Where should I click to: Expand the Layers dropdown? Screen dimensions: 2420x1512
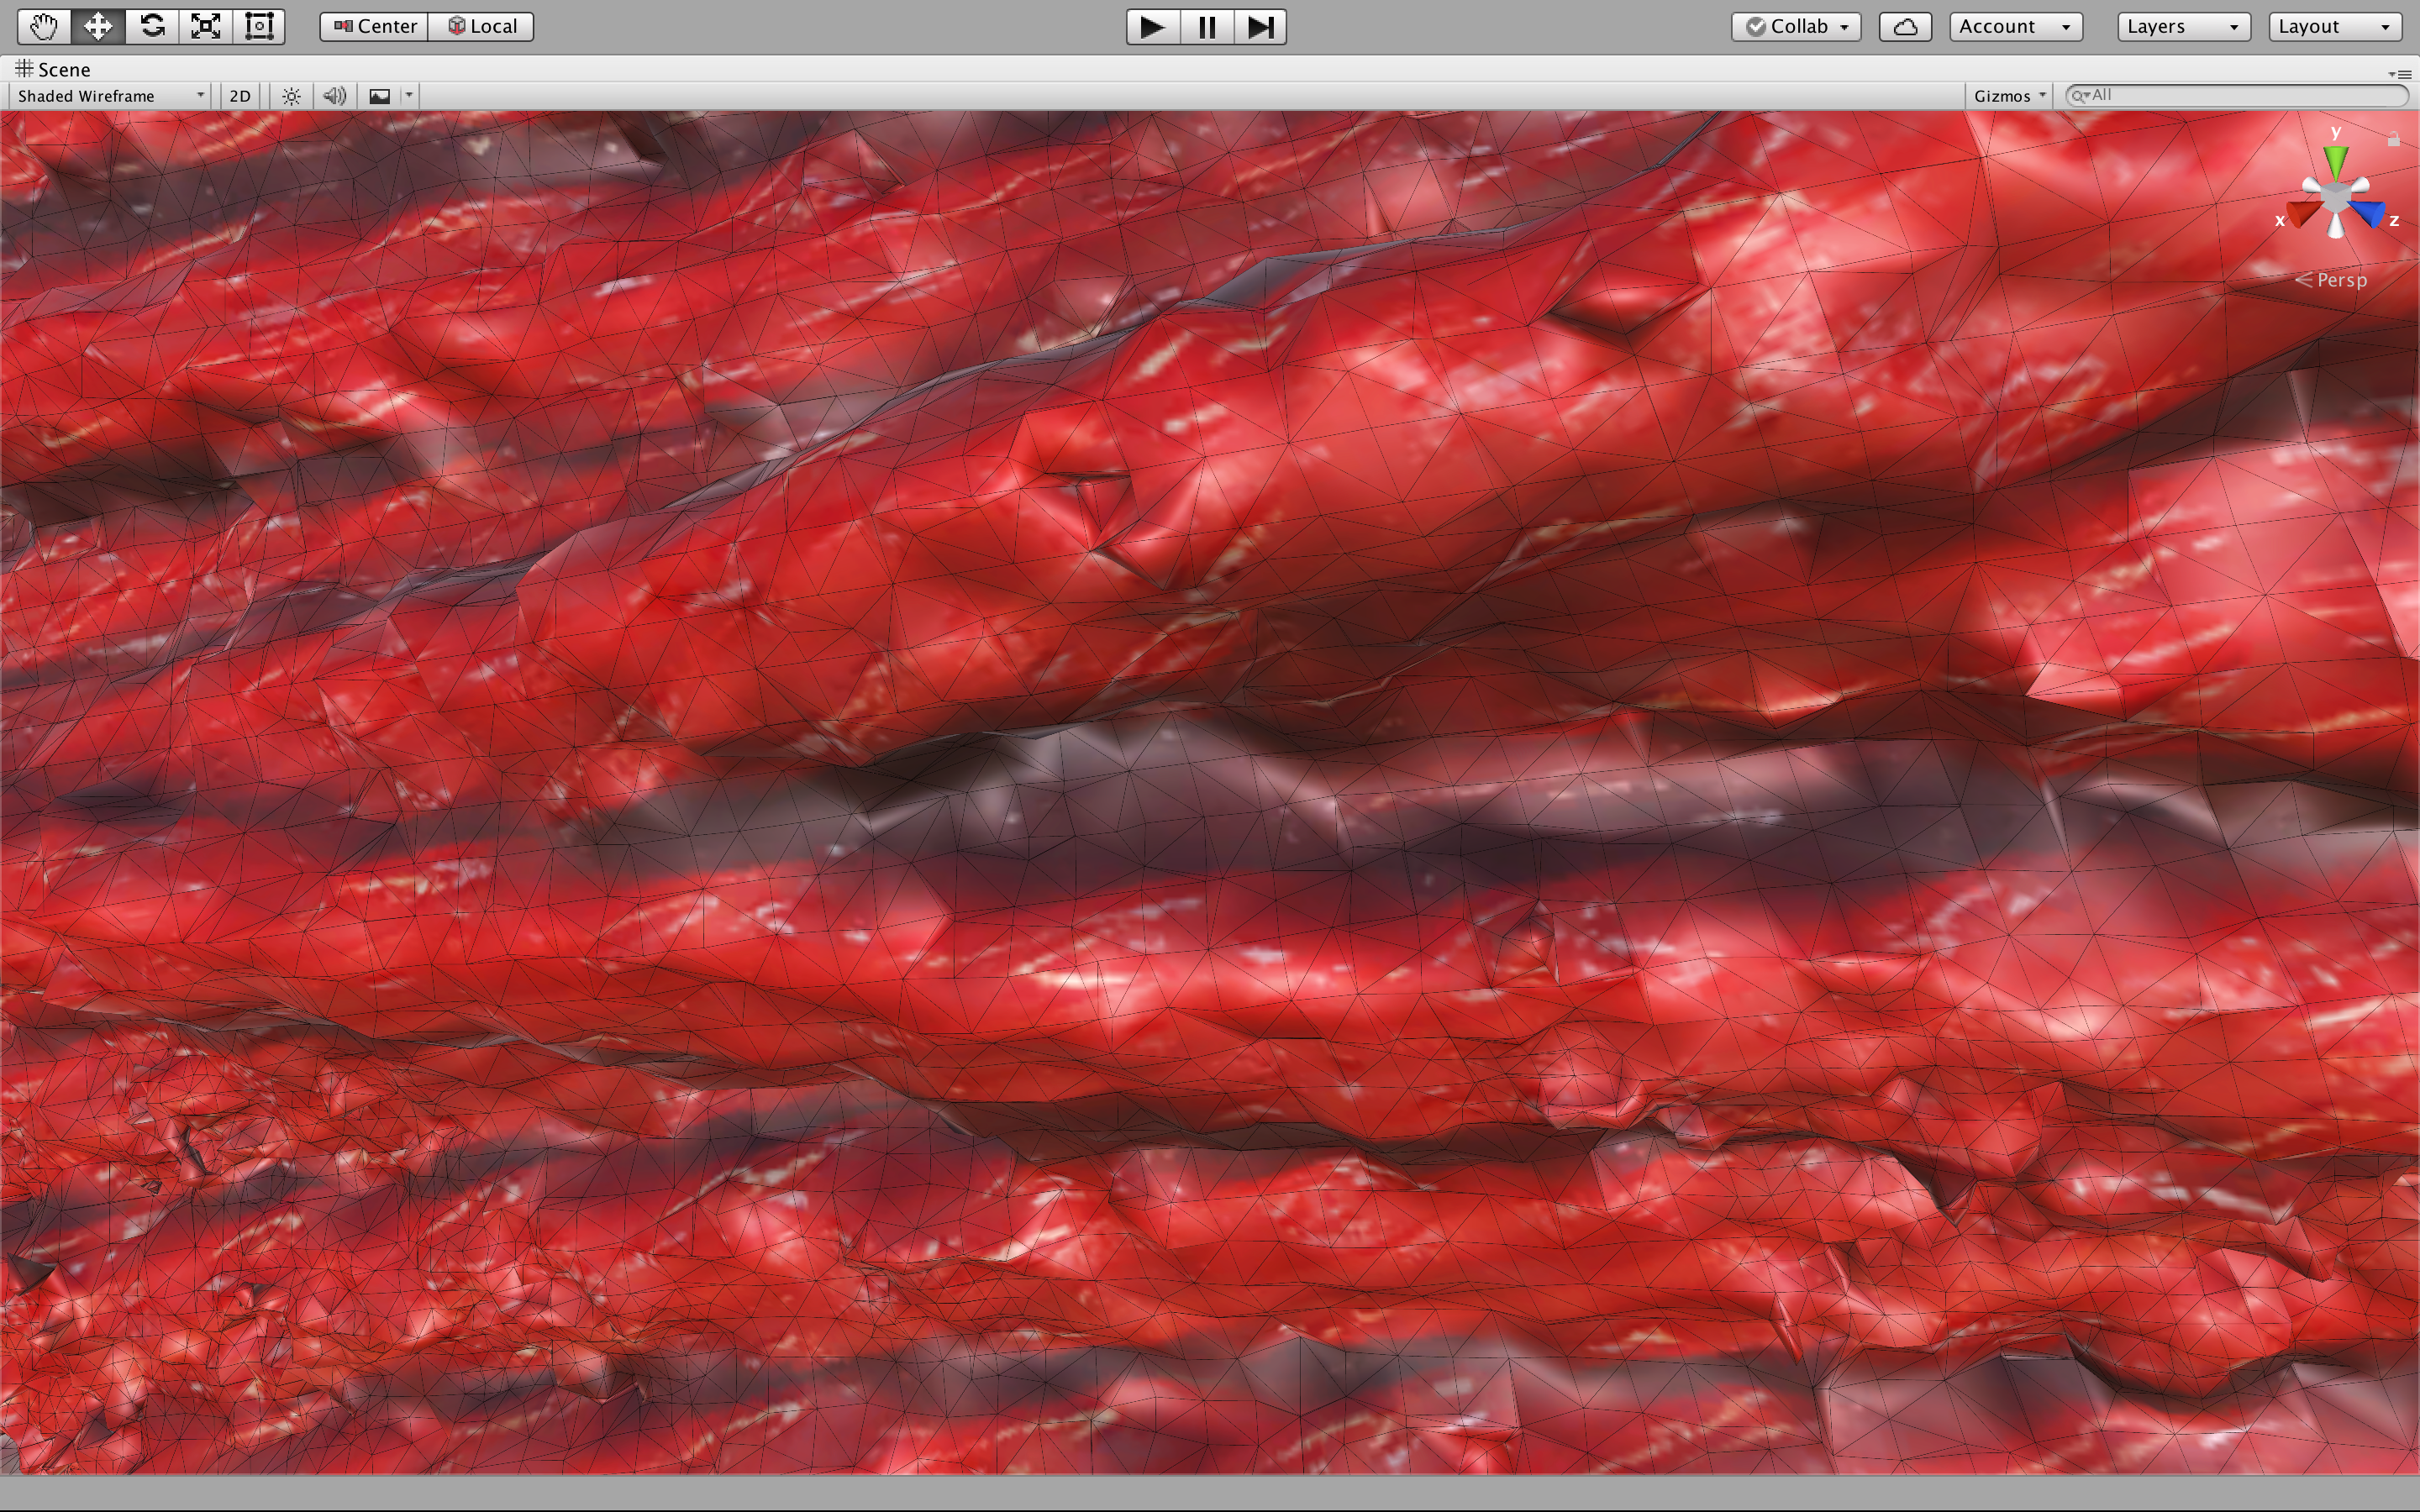pos(2183,27)
